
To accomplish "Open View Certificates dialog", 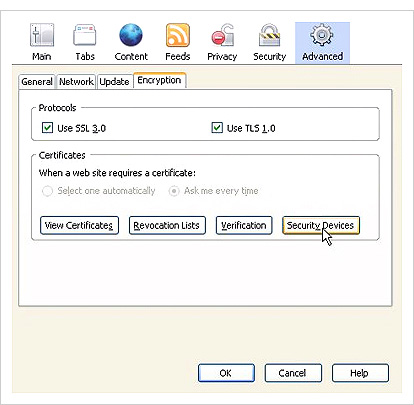I will pyautogui.click(x=79, y=226).
